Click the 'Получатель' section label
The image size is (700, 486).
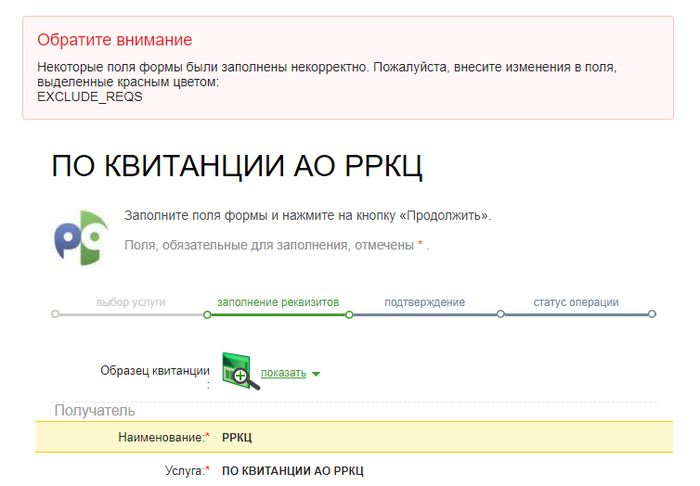95,410
